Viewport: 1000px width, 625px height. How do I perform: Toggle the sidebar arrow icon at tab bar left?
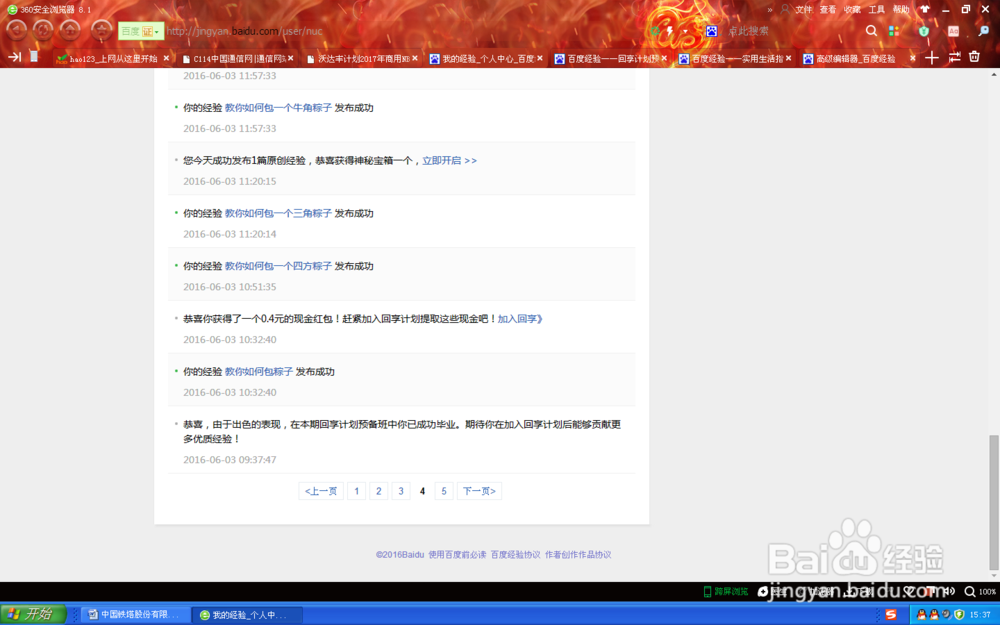click(14, 57)
